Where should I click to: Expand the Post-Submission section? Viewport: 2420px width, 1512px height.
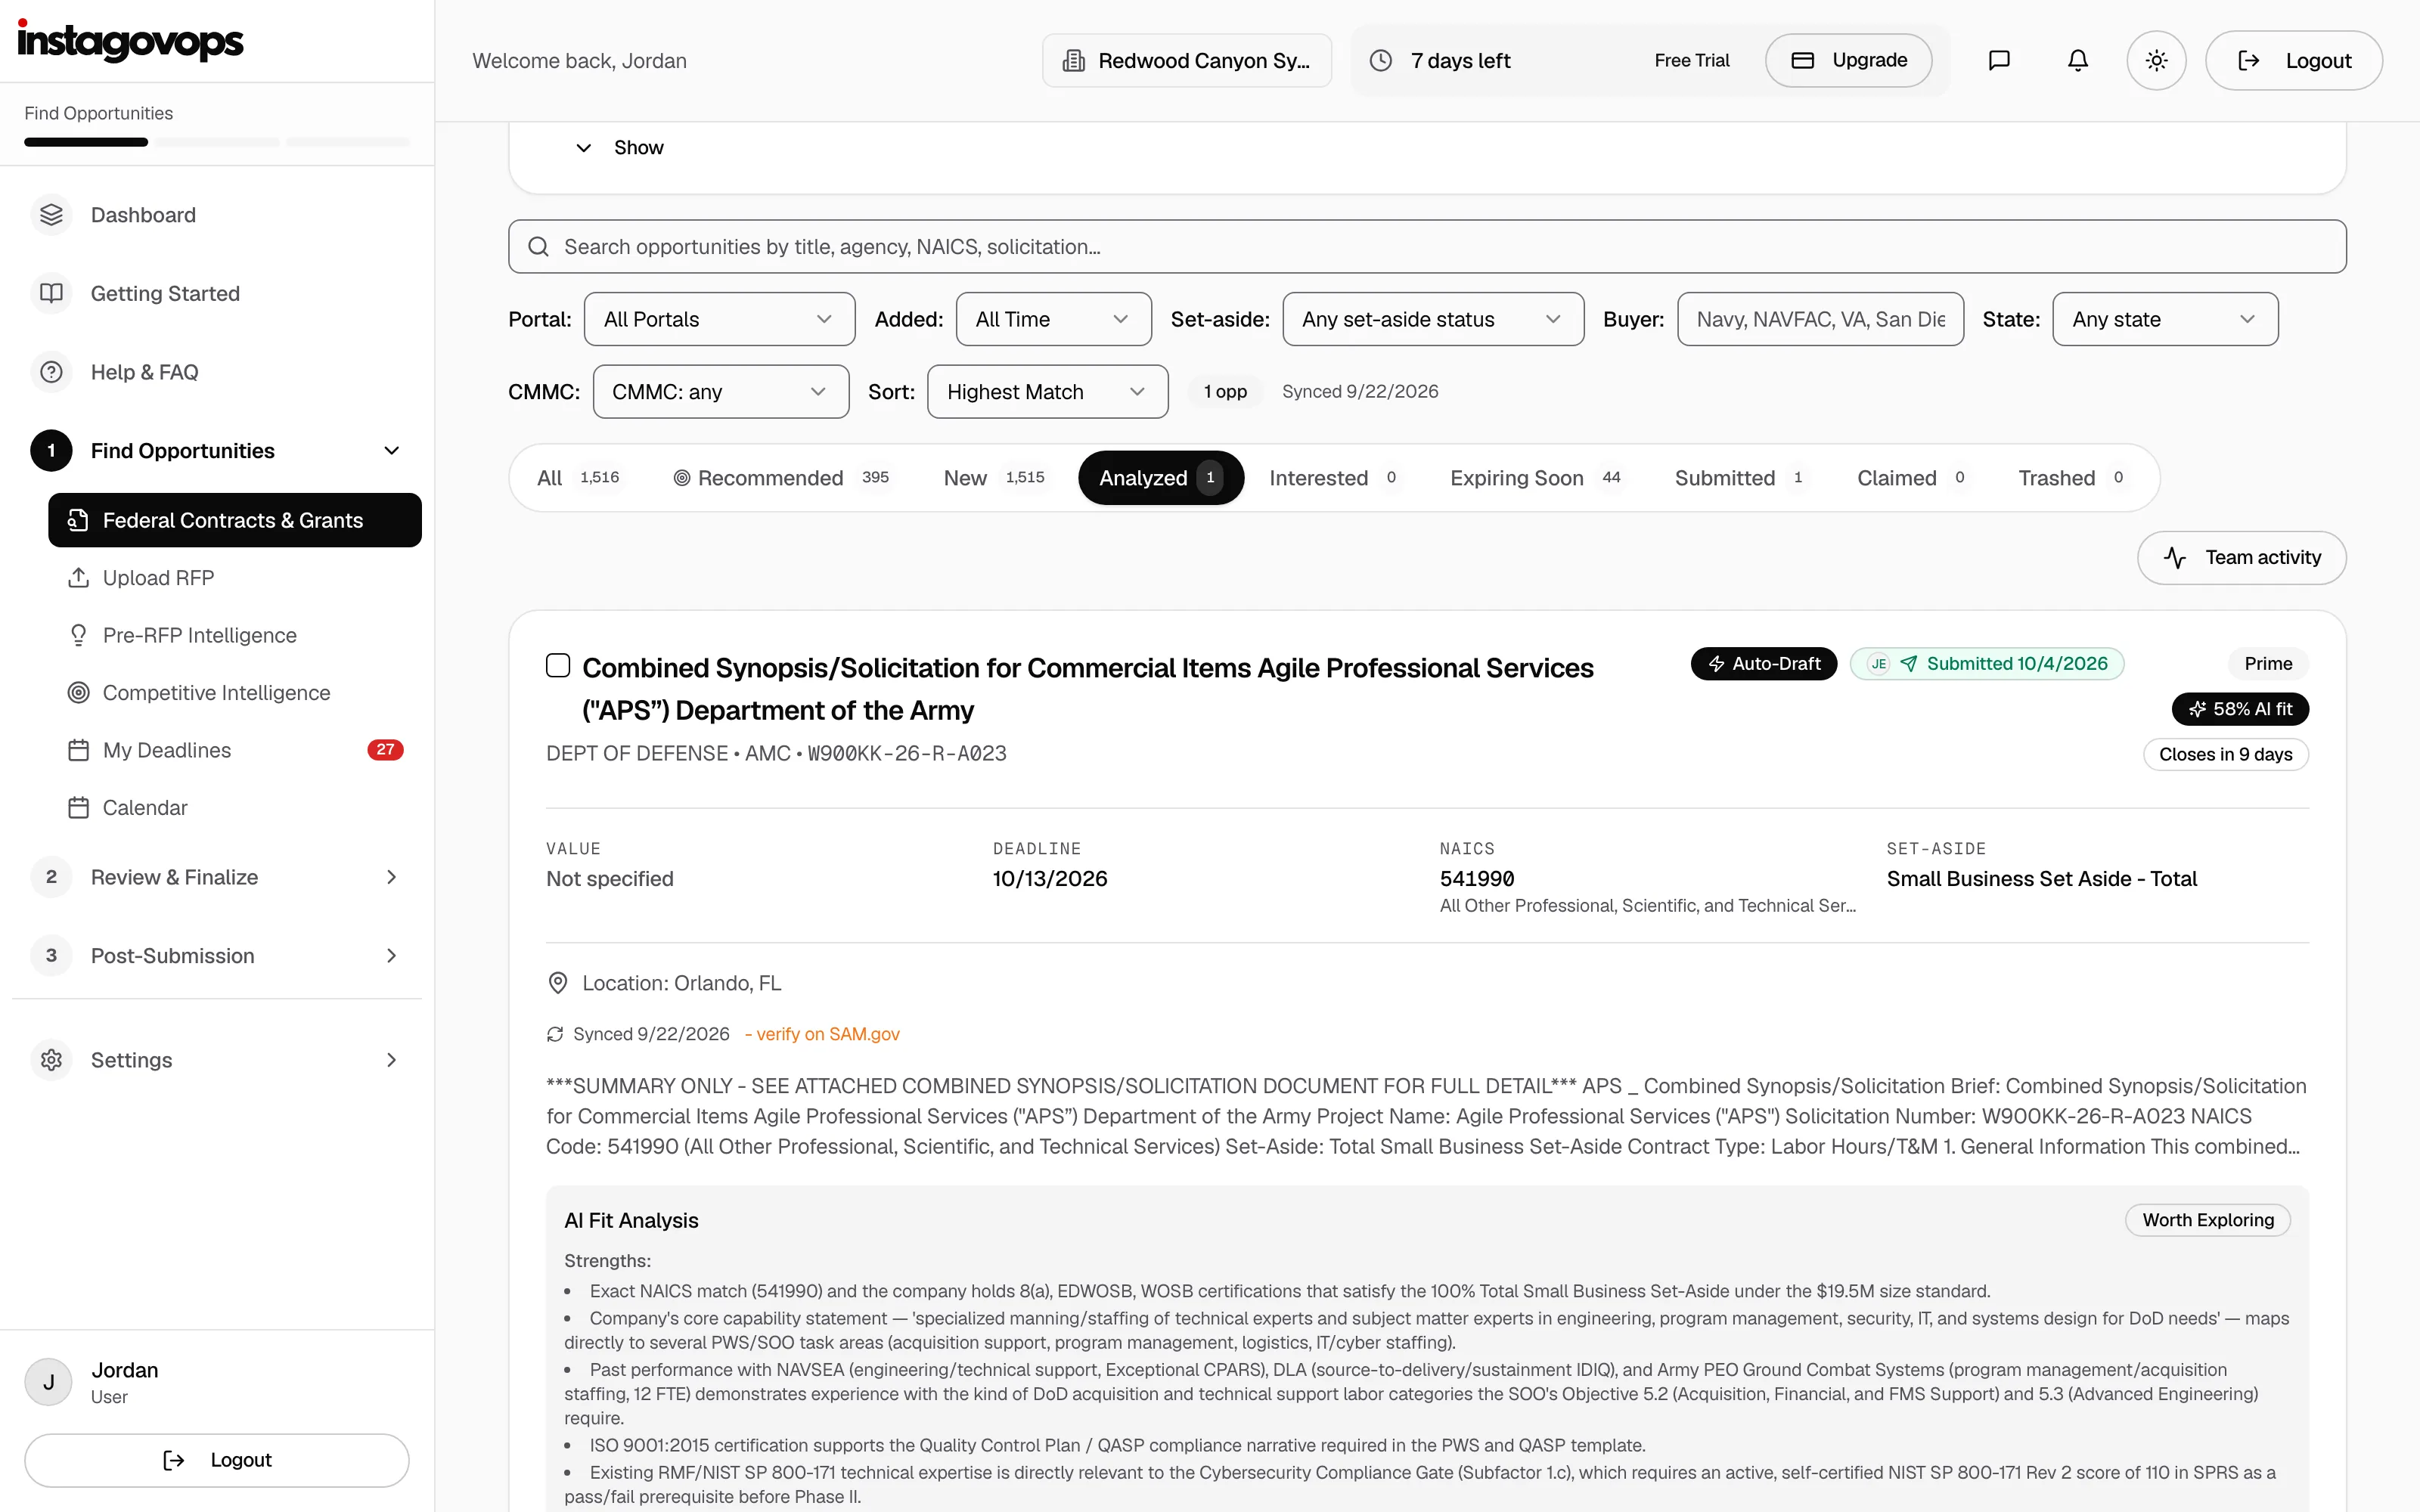point(392,956)
